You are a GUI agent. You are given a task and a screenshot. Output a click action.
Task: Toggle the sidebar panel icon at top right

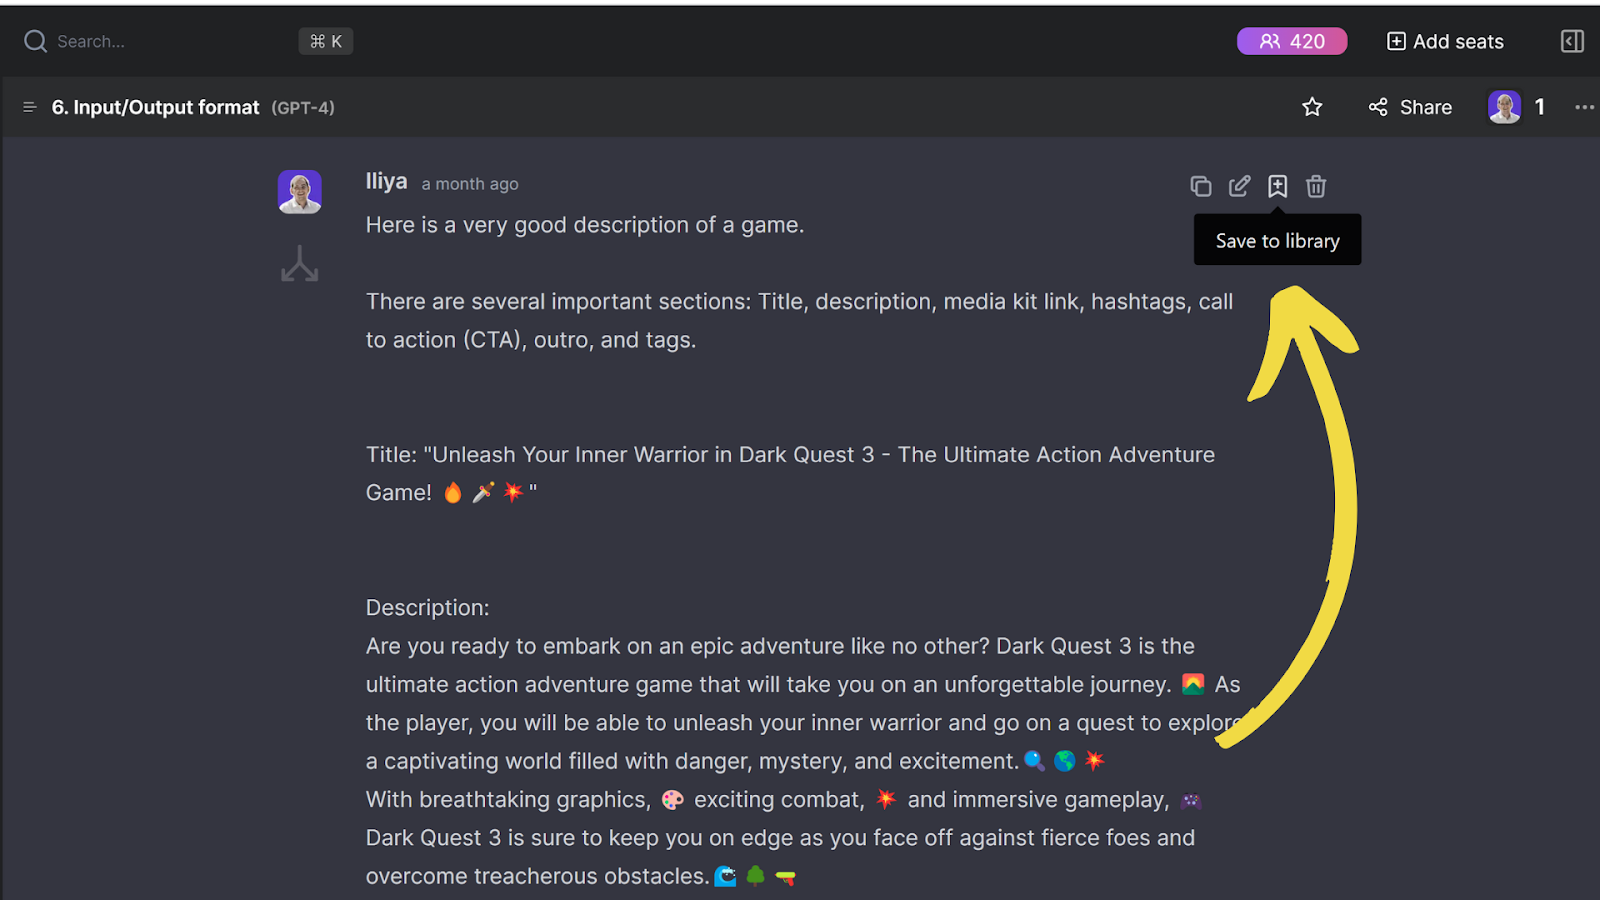(1572, 41)
